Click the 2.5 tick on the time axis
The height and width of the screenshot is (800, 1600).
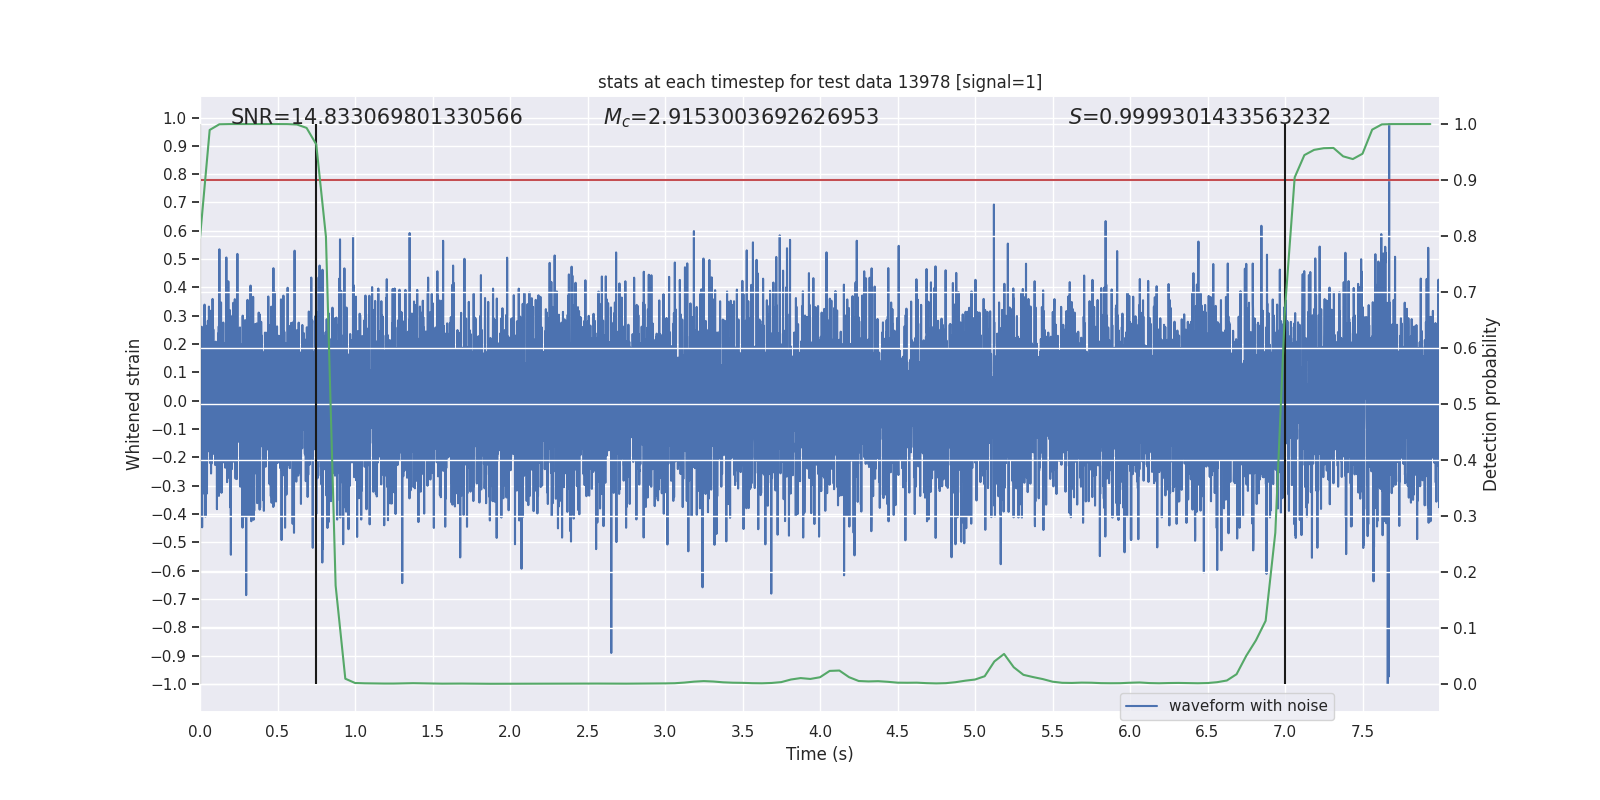587,731
